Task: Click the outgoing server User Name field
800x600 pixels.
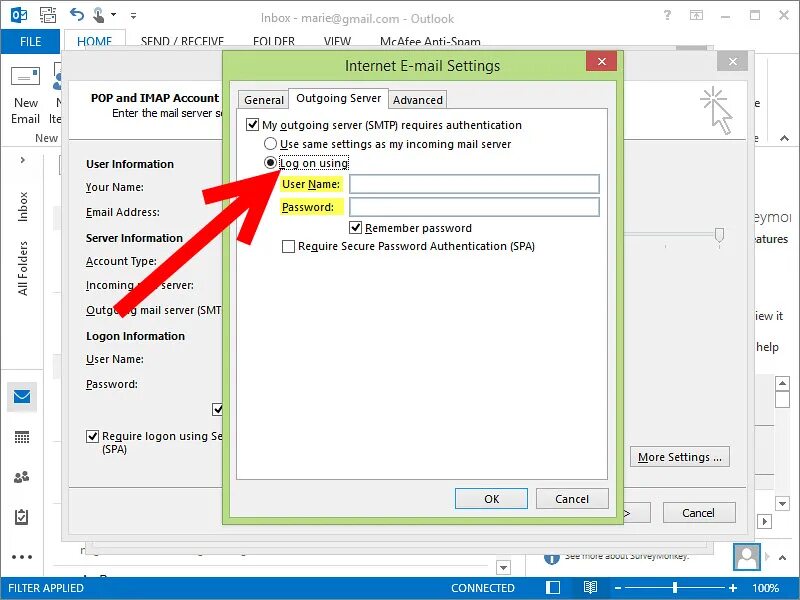Action: pyautogui.click(x=474, y=184)
